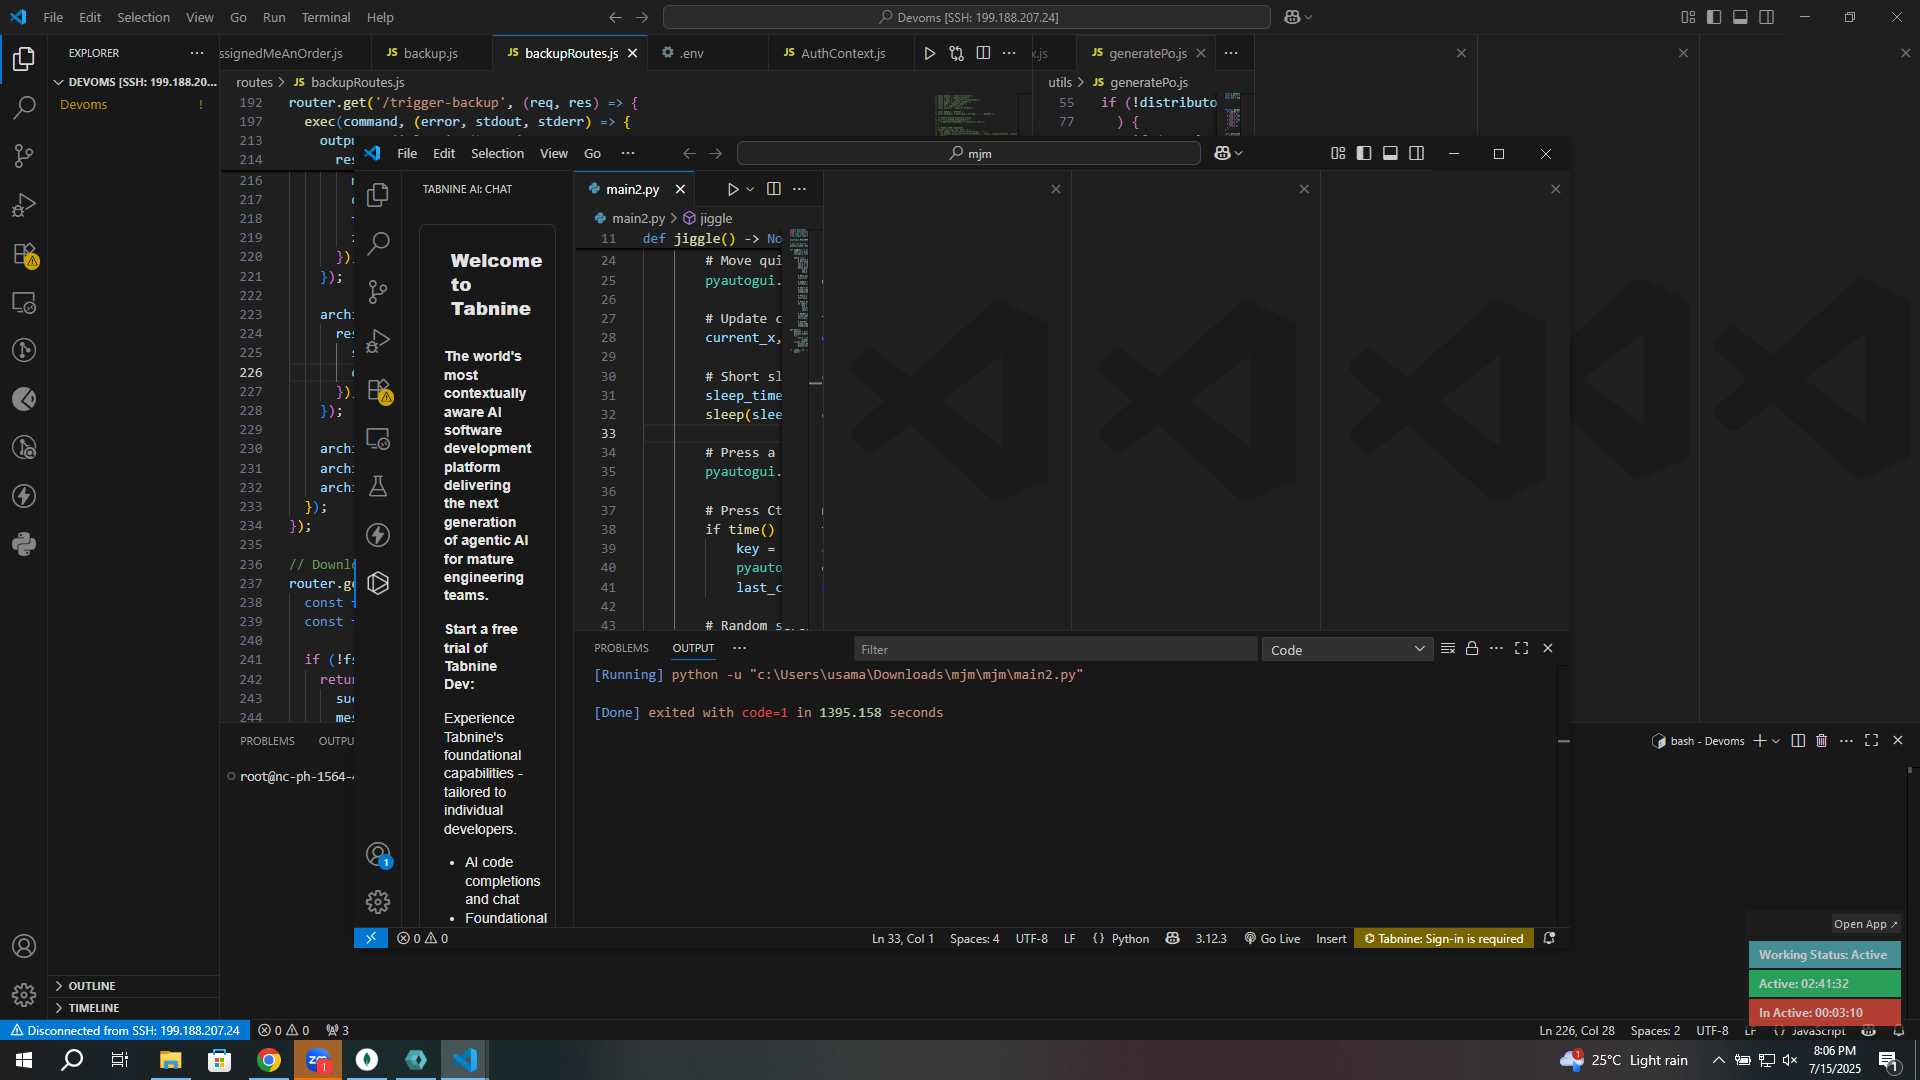Click mjm command center search box
Image resolution: width=1920 pixels, height=1080 pixels.
(x=968, y=154)
